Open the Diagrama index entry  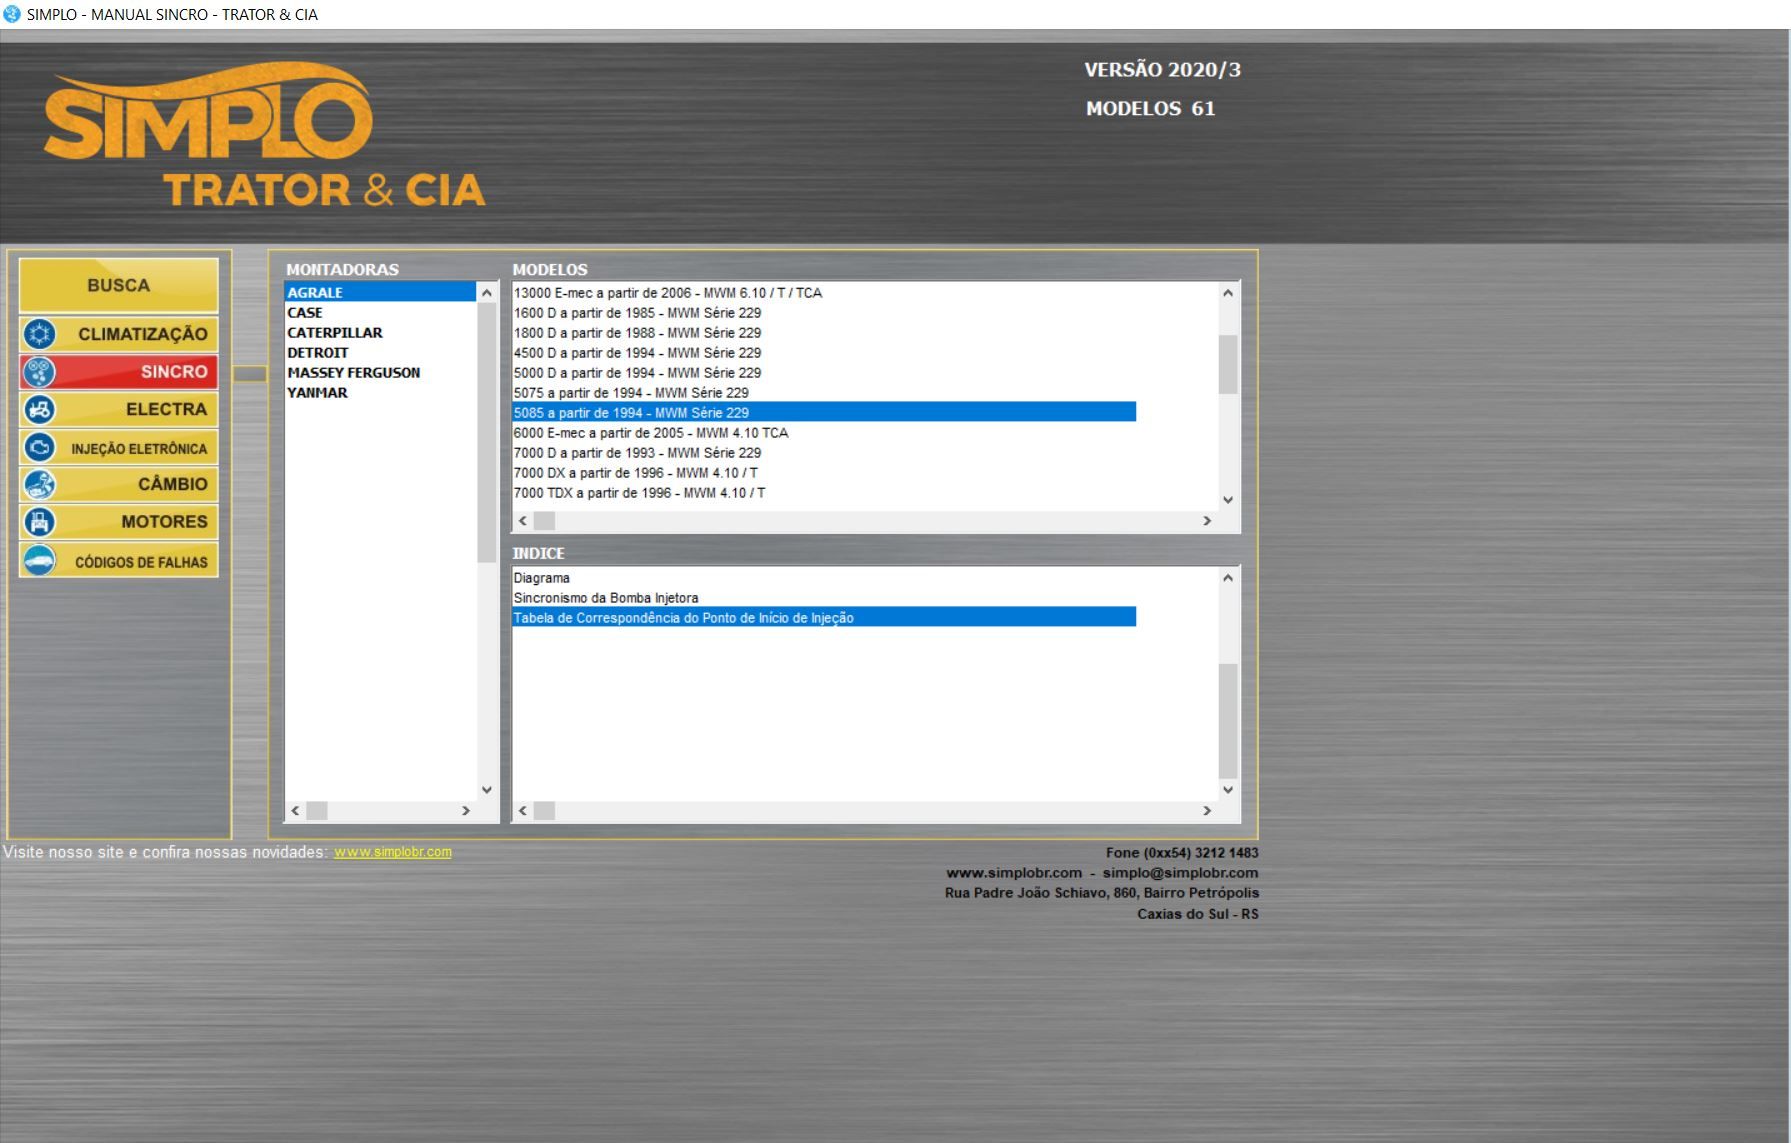coord(541,578)
